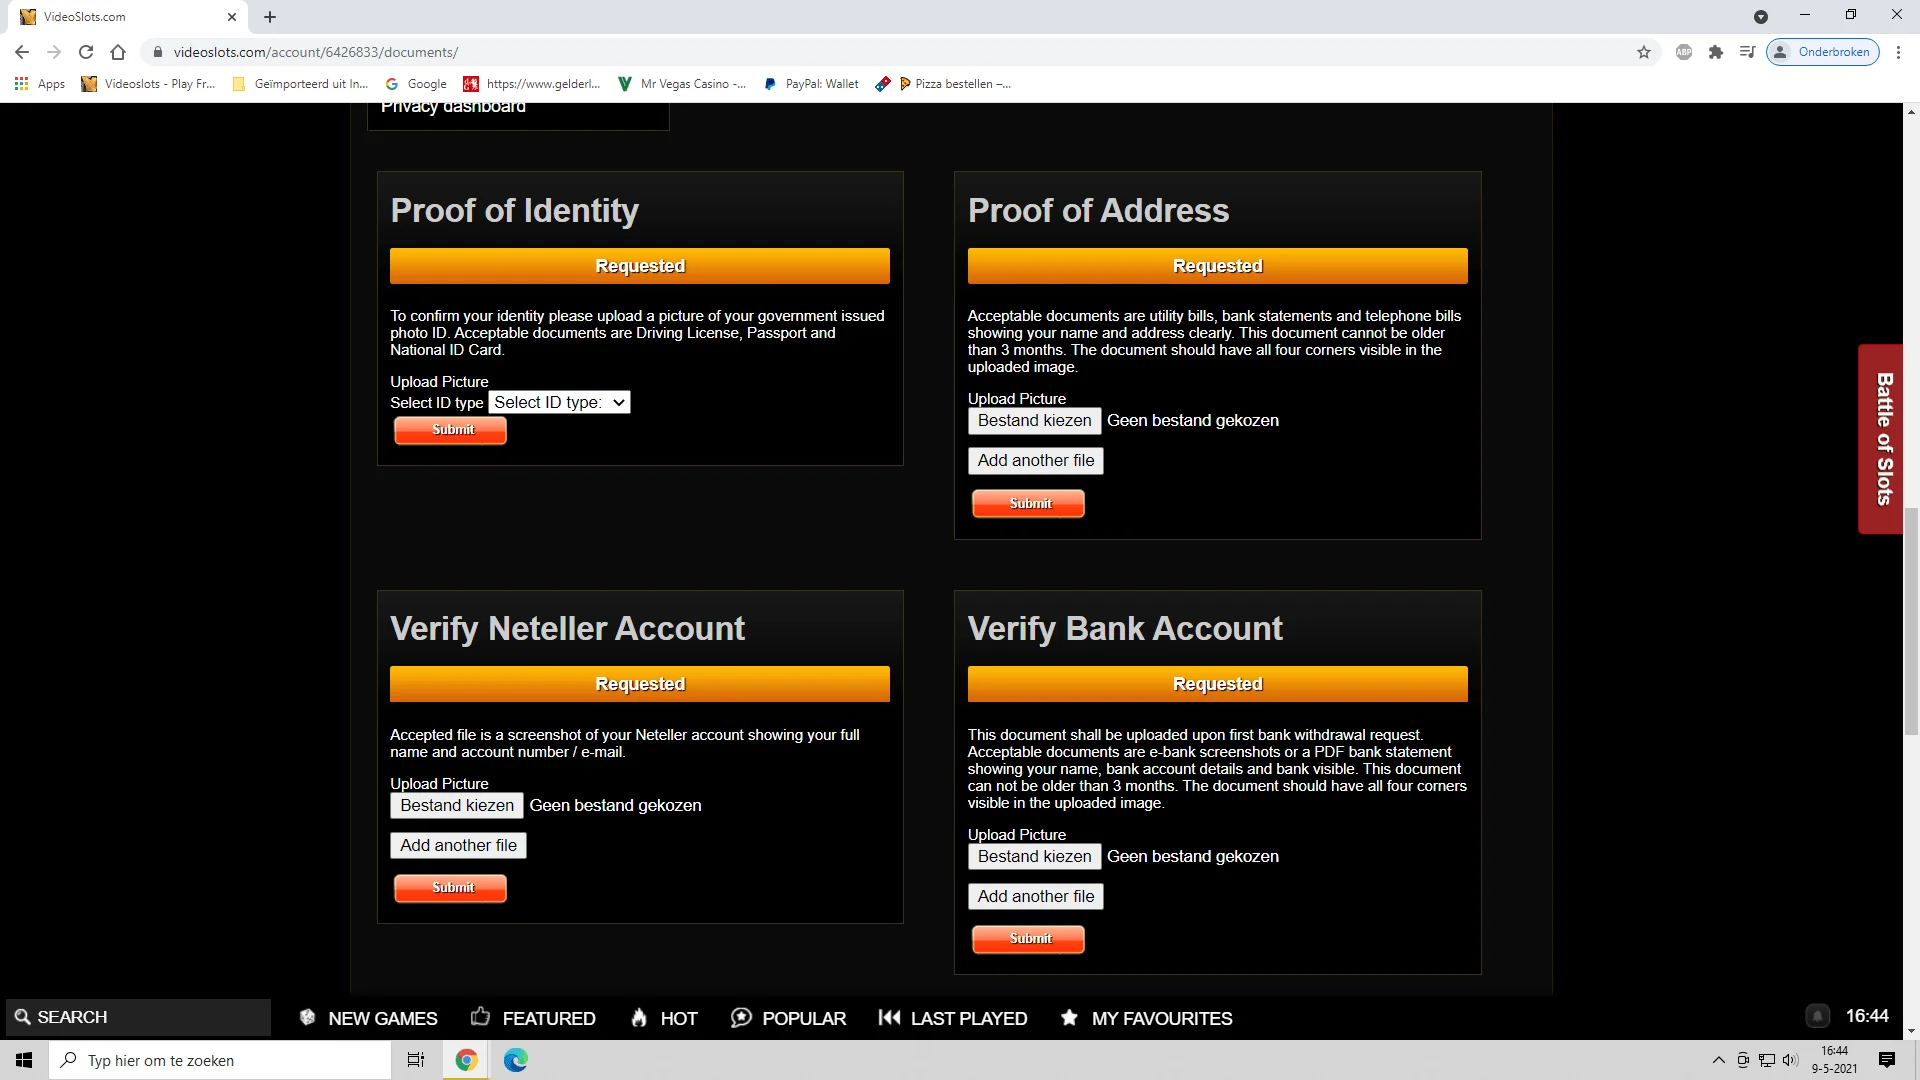Image resolution: width=1920 pixels, height=1080 pixels.
Task: Open the Windows Start menu
Action: pyautogui.click(x=24, y=1060)
